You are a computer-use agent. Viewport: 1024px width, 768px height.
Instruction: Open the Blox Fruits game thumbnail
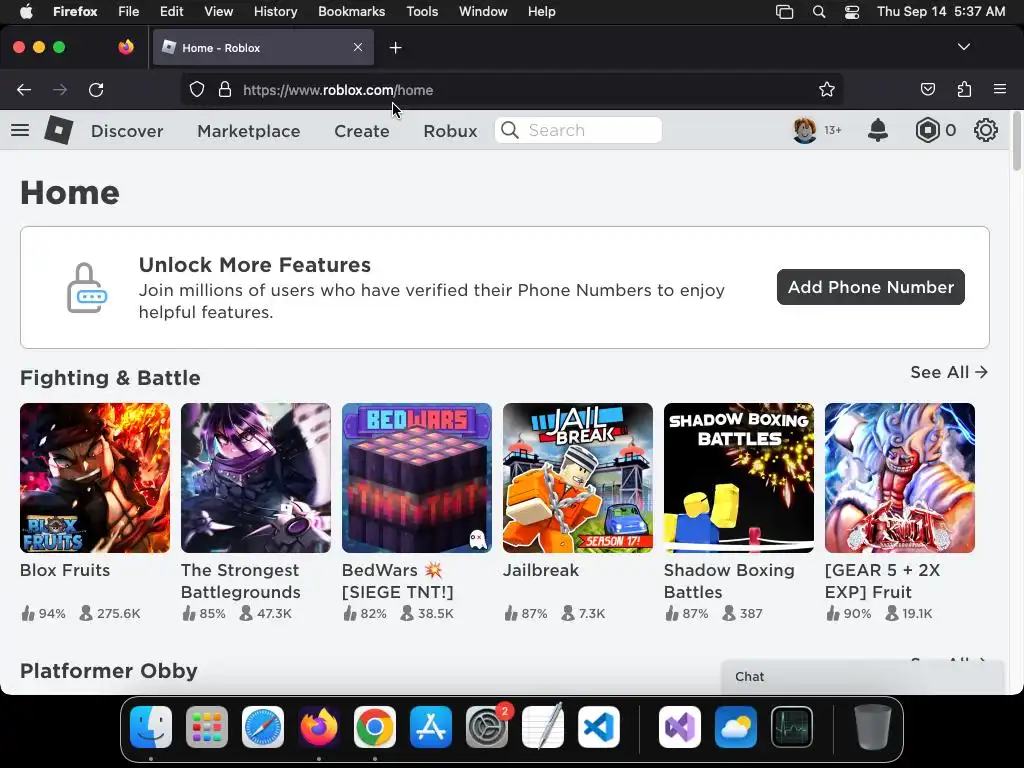(95, 478)
